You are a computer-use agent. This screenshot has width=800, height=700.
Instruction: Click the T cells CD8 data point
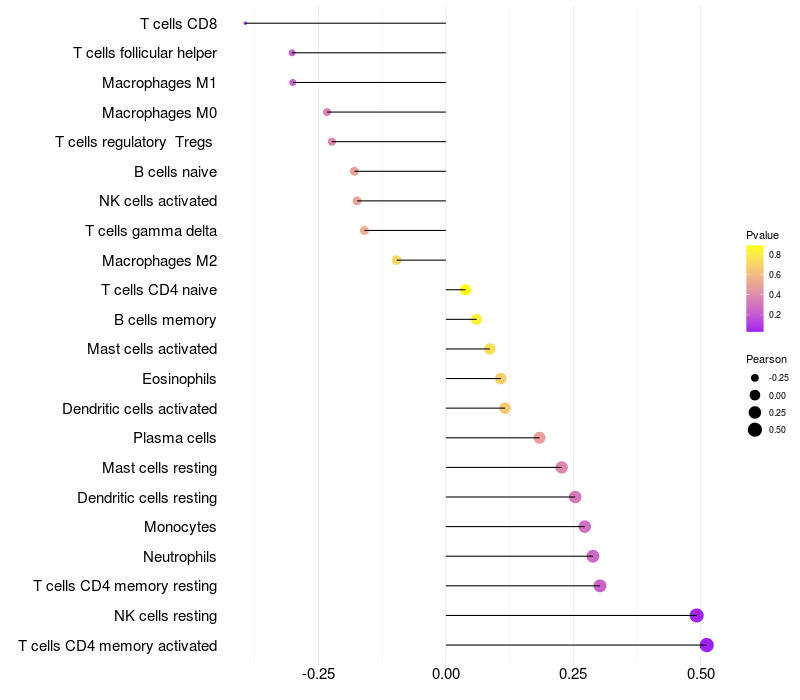pos(245,23)
